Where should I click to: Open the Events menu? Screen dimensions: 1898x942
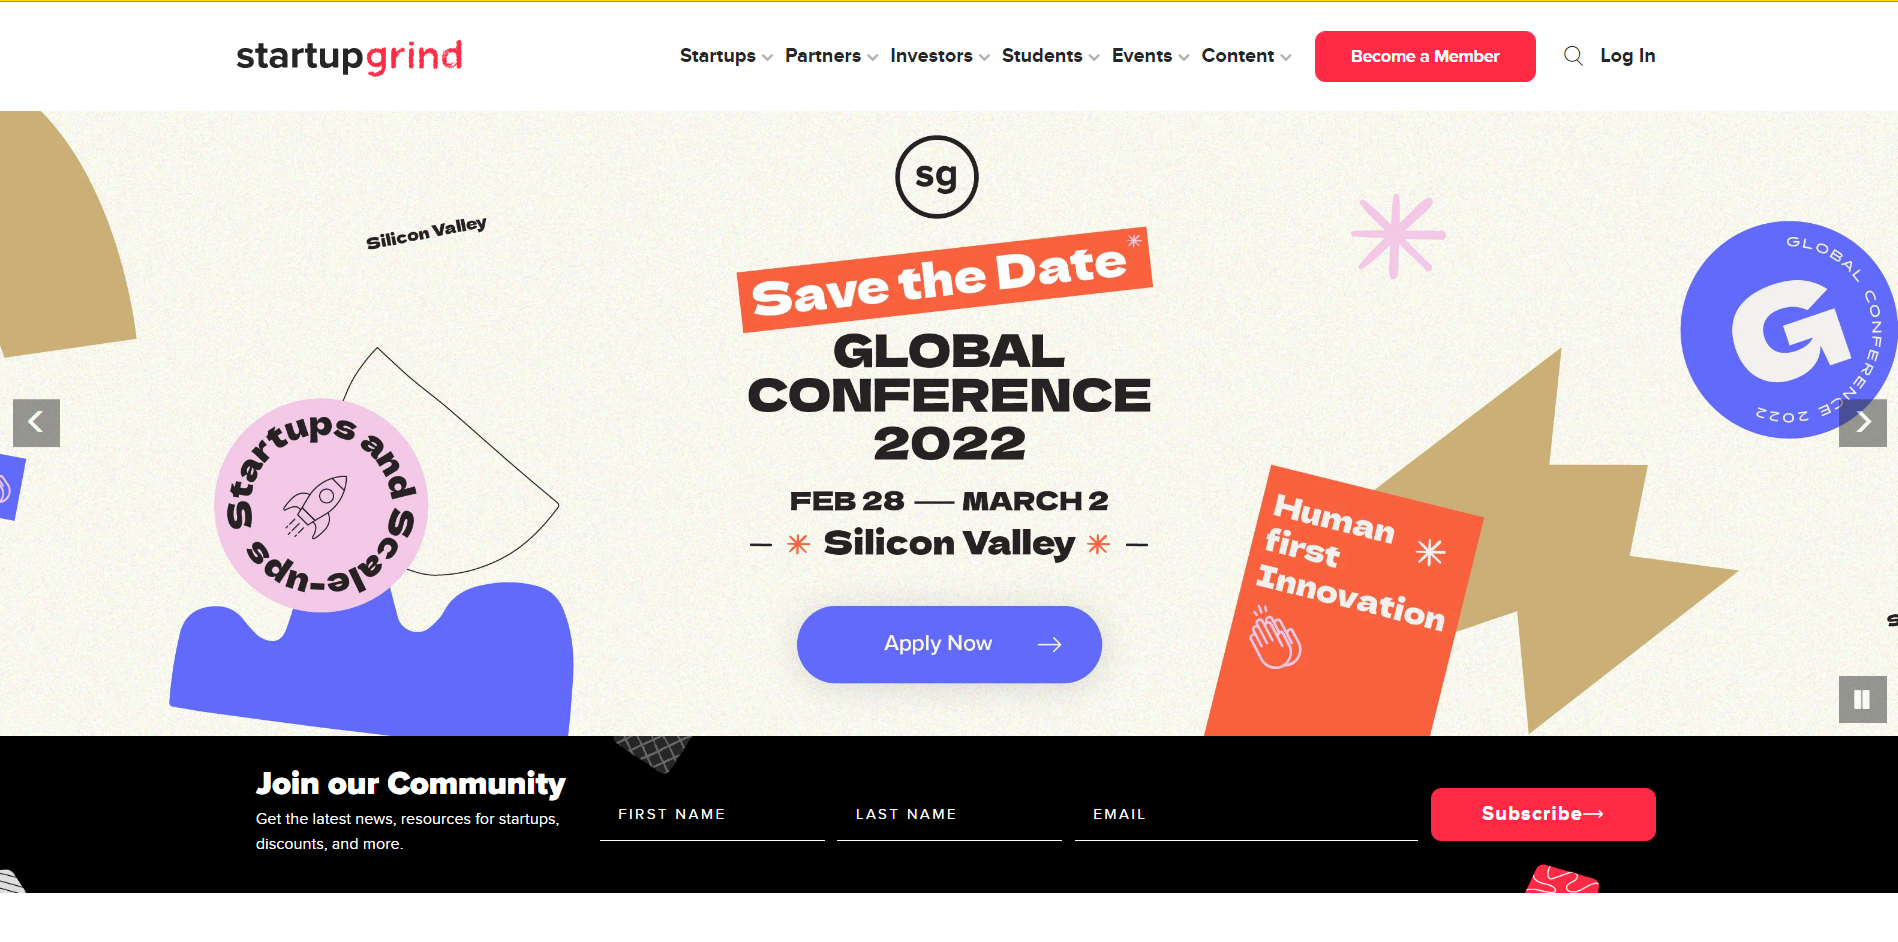[x=1150, y=56]
